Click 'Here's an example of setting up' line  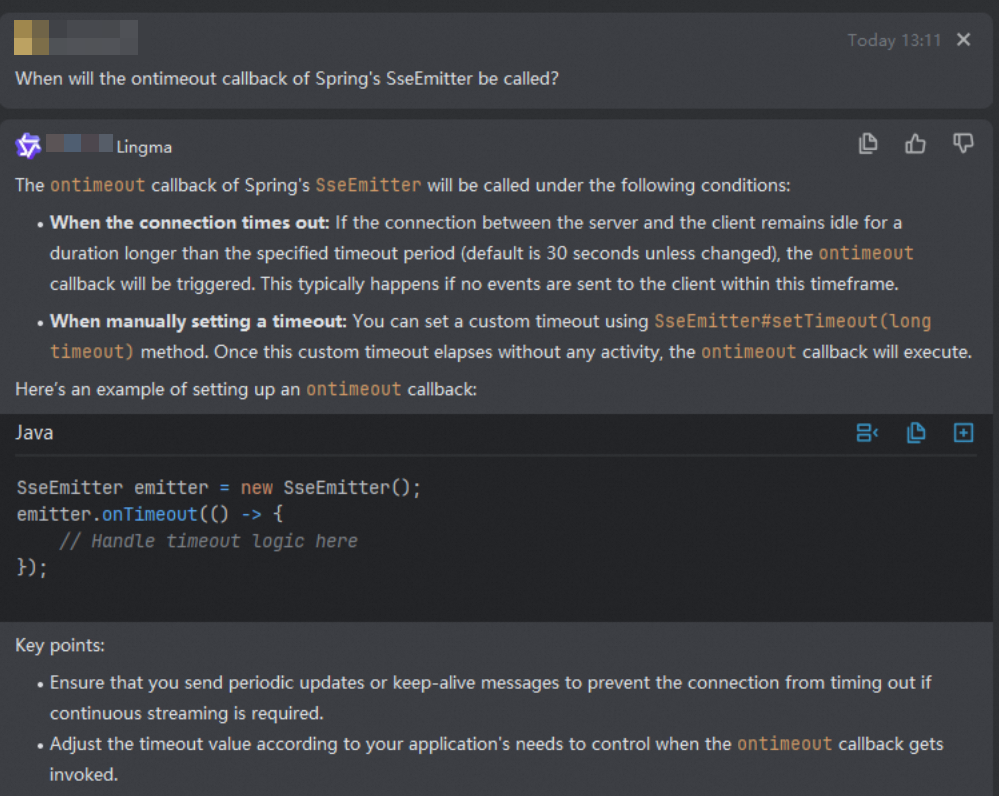pyautogui.click(x=246, y=389)
